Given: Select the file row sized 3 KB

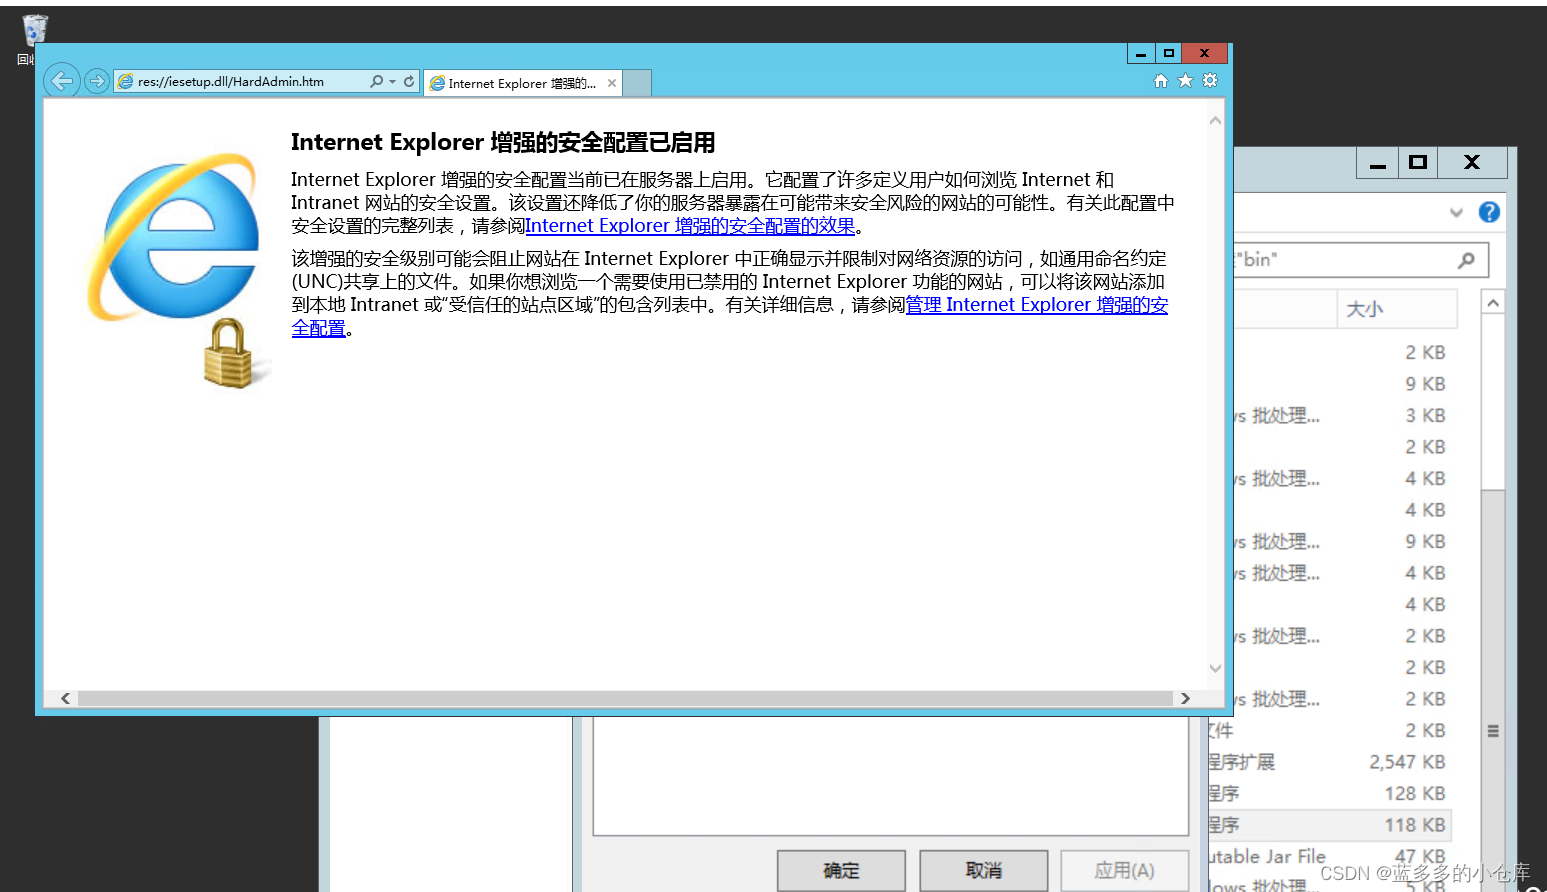Looking at the screenshot, I should pos(1340,416).
